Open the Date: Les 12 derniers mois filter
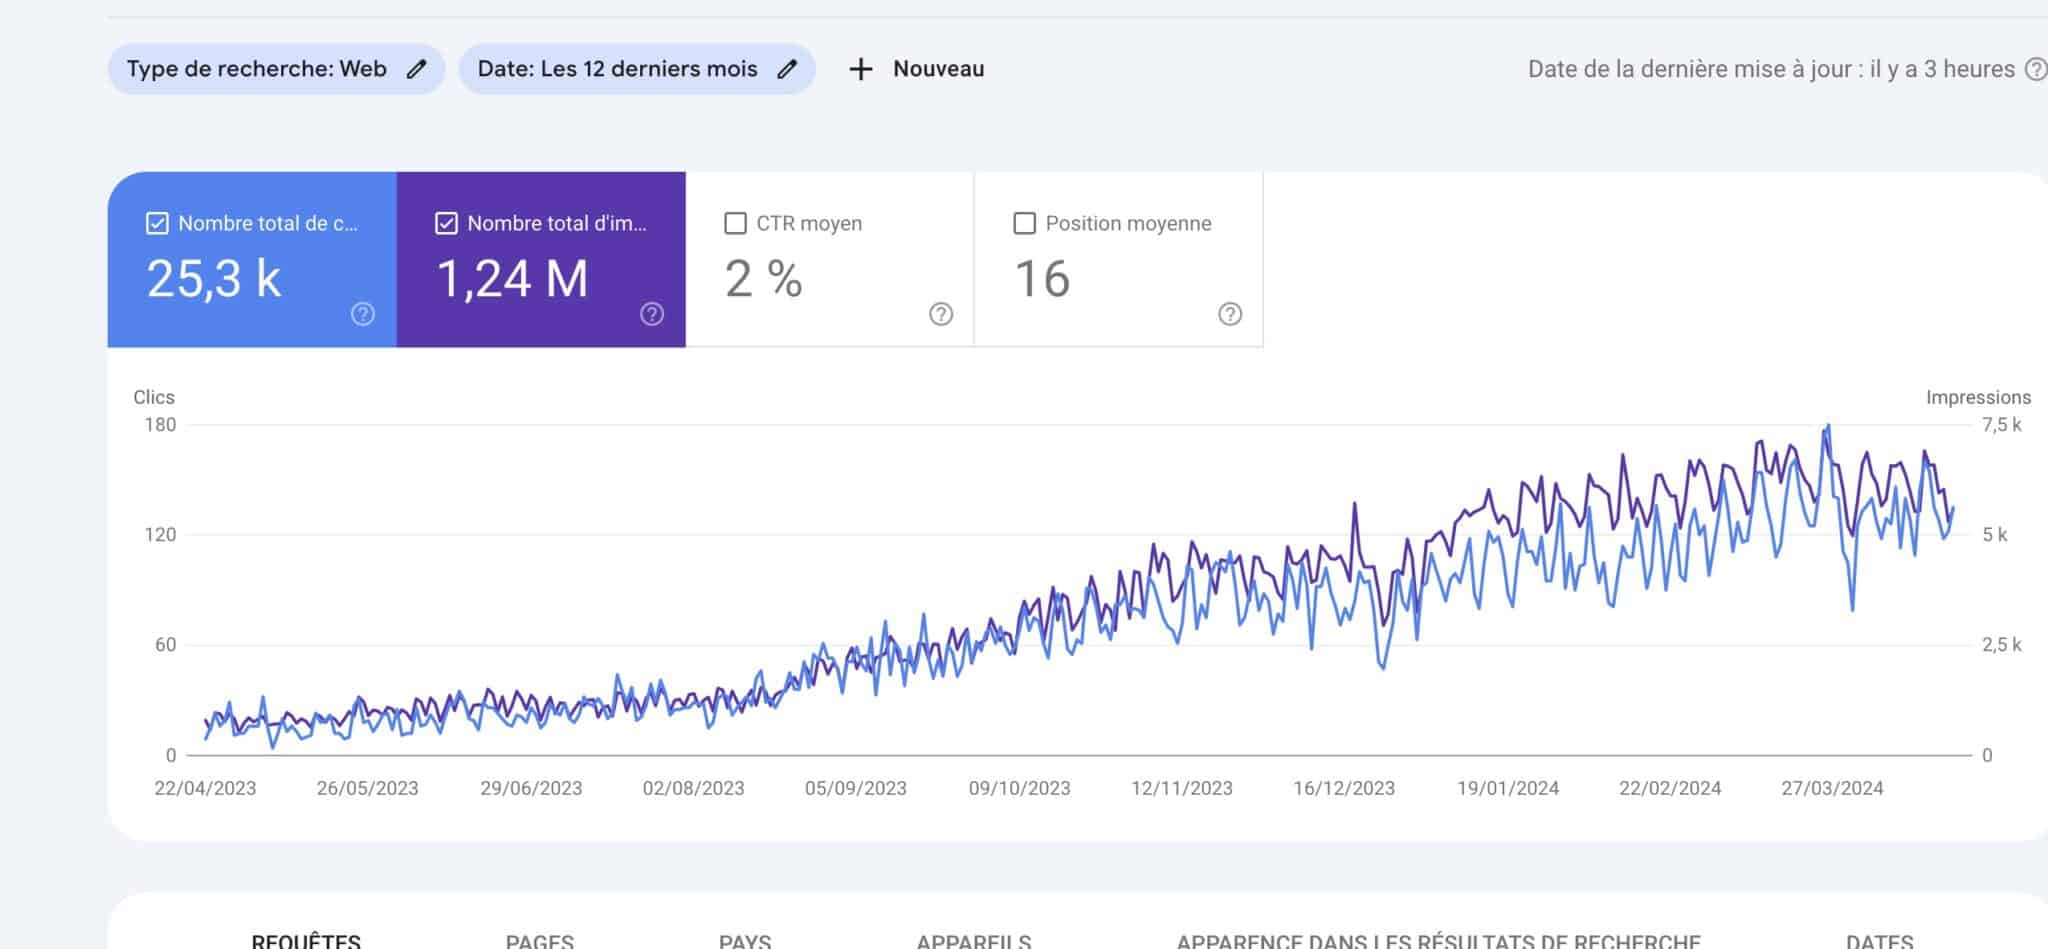 [x=617, y=69]
